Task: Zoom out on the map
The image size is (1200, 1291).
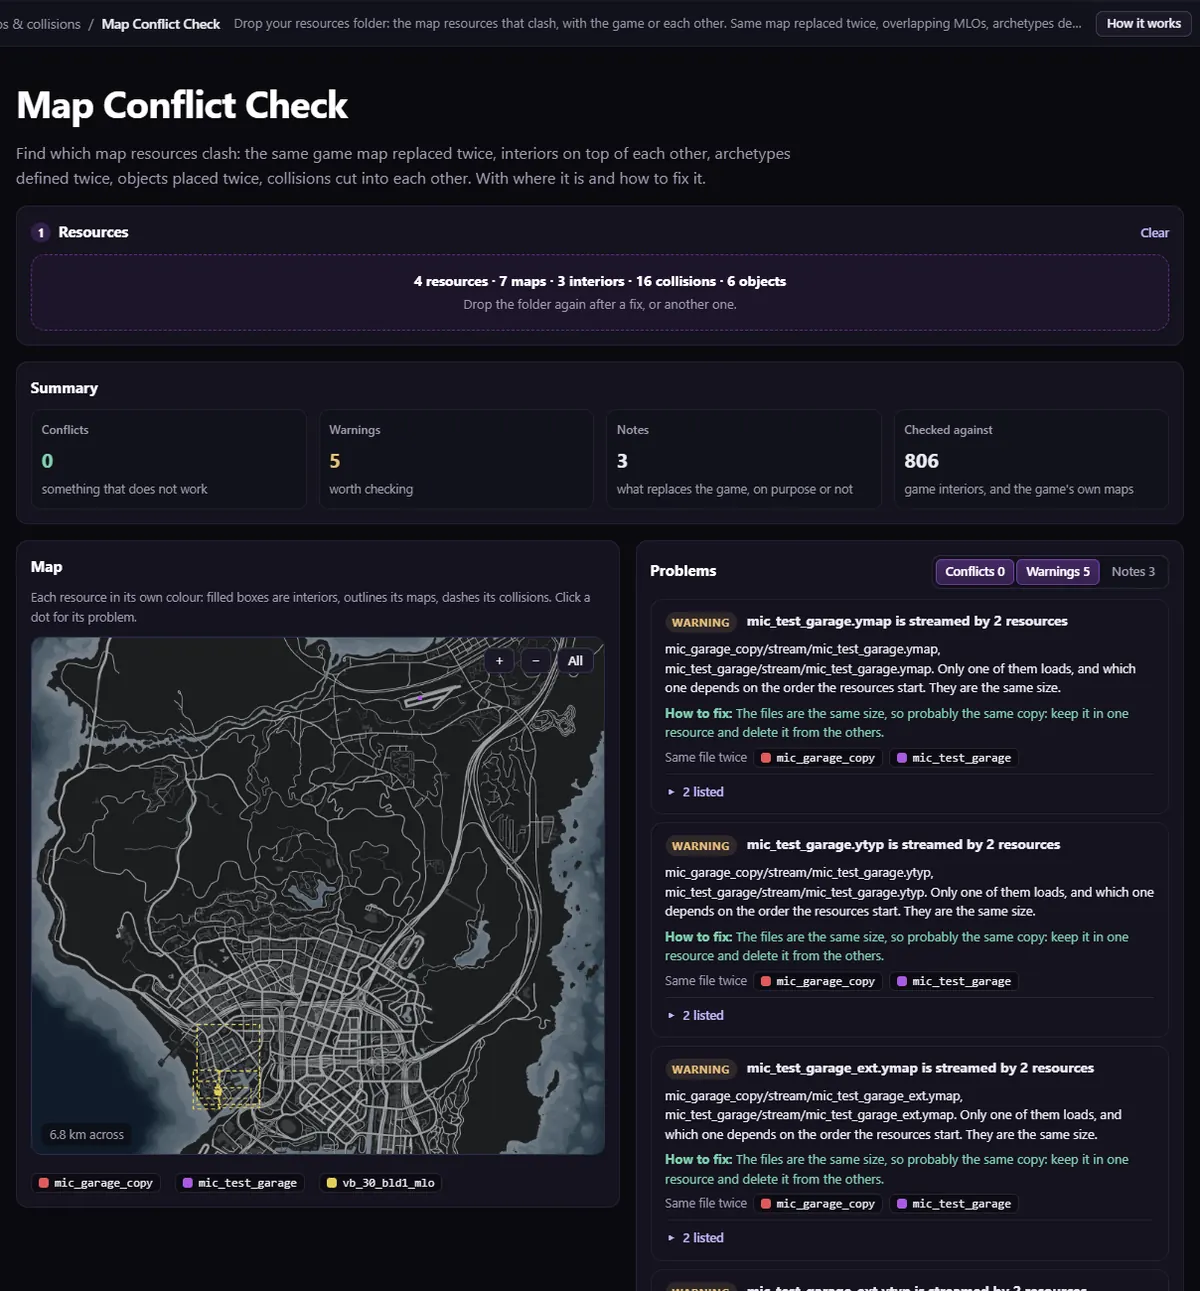Action: pos(536,661)
